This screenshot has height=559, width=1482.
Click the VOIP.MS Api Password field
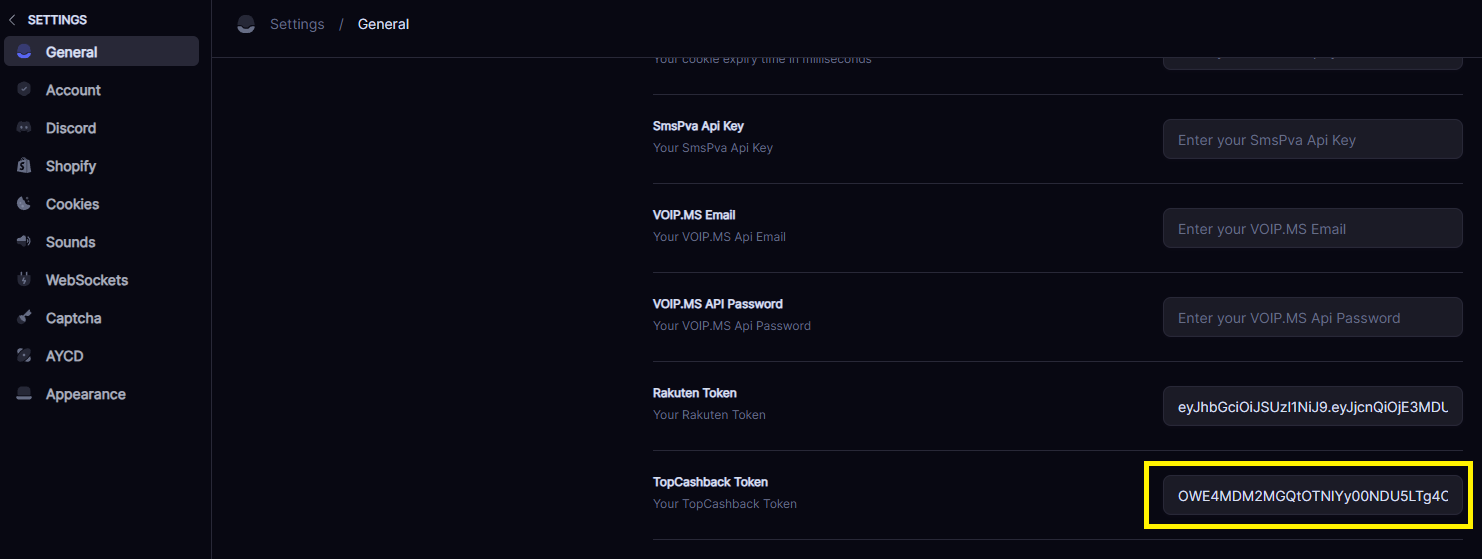[1312, 318]
